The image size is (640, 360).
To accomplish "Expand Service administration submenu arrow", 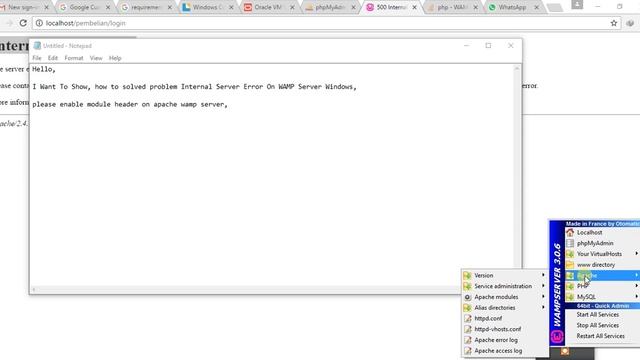I will [543, 286].
